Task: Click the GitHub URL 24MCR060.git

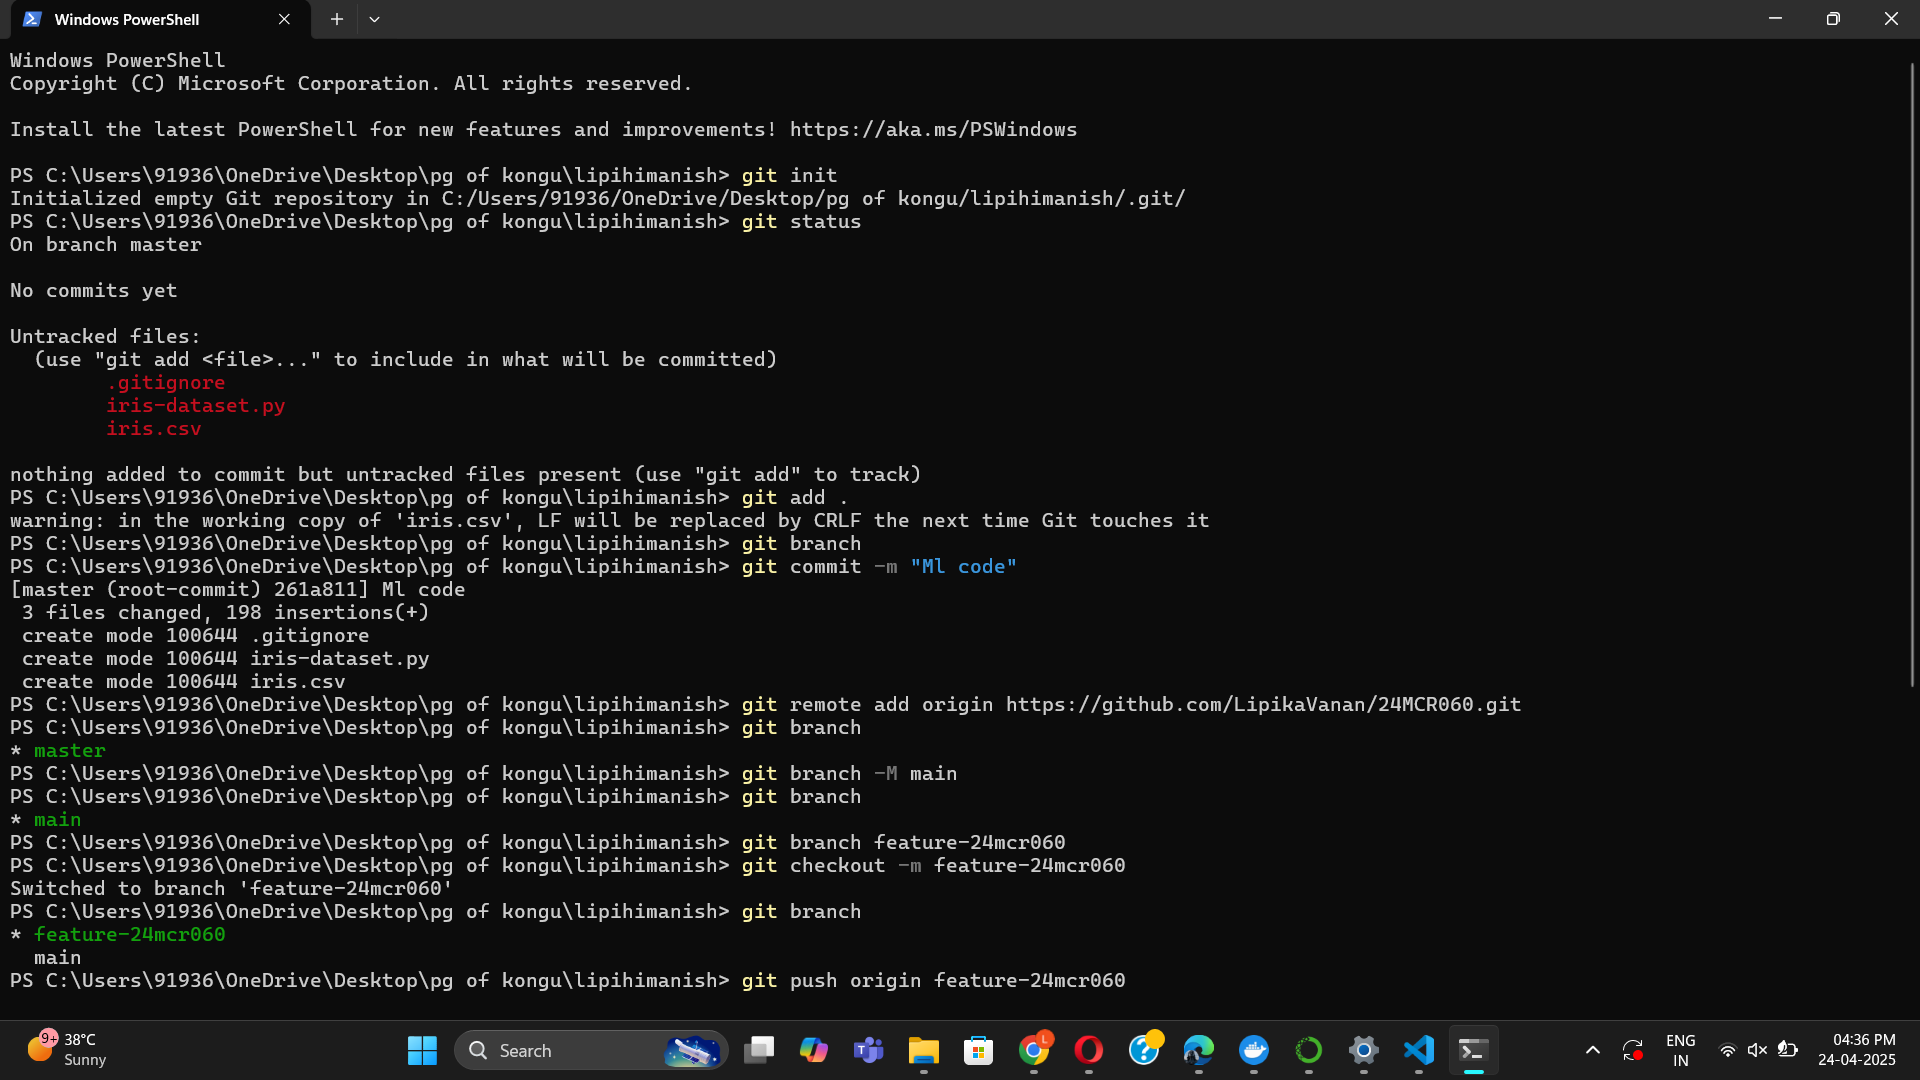Action: [1263, 705]
